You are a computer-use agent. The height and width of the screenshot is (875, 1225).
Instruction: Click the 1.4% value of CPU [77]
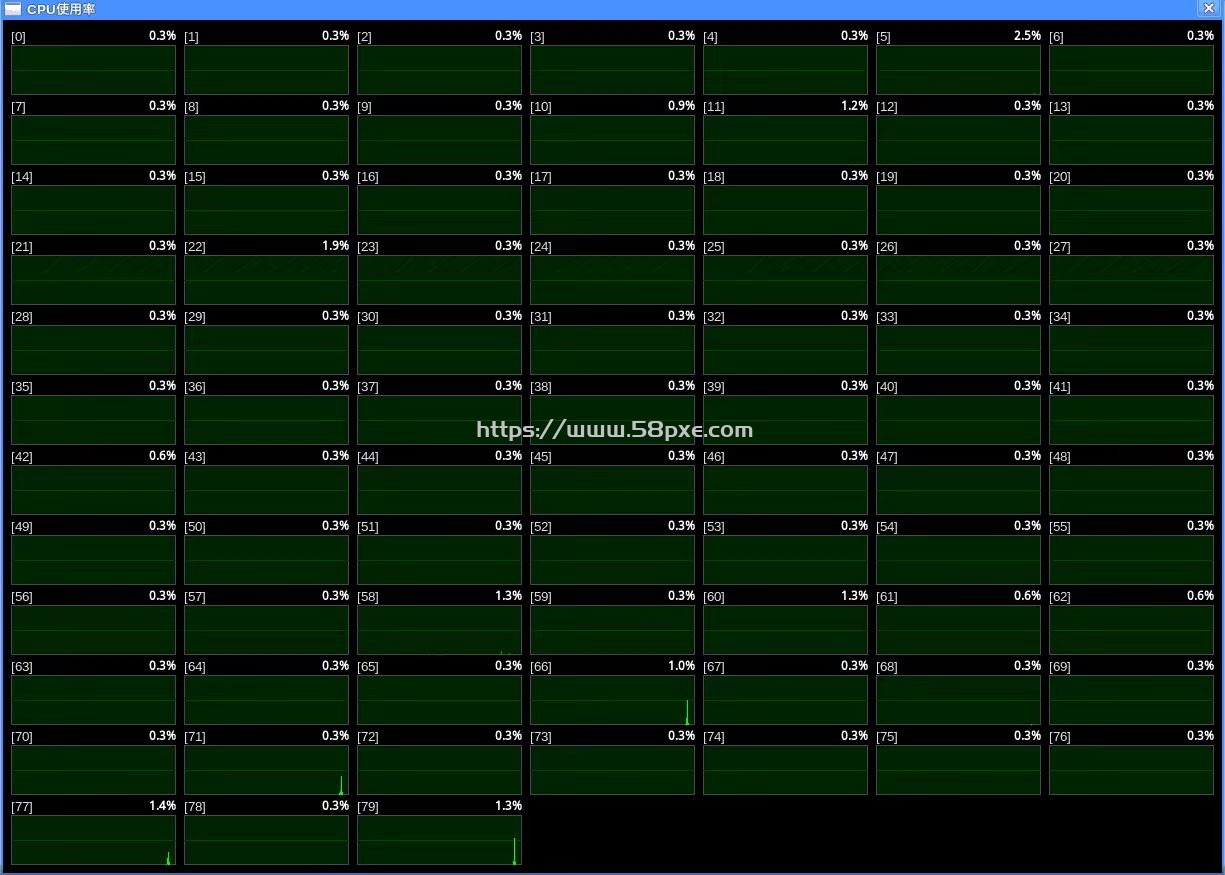click(162, 806)
